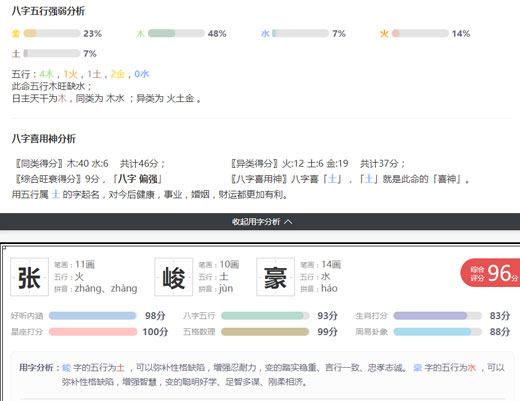The image size is (520, 401).
Task: Click the pinyin háo text
Action: click(x=329, y=288)
